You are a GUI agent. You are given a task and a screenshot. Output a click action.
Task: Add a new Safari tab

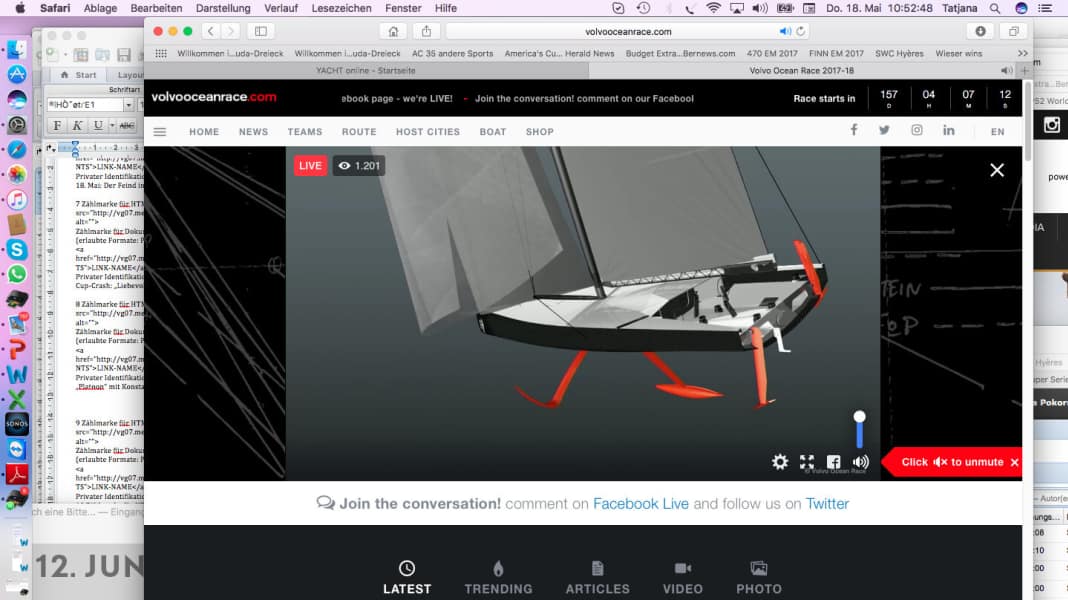tap(1024, 71)
